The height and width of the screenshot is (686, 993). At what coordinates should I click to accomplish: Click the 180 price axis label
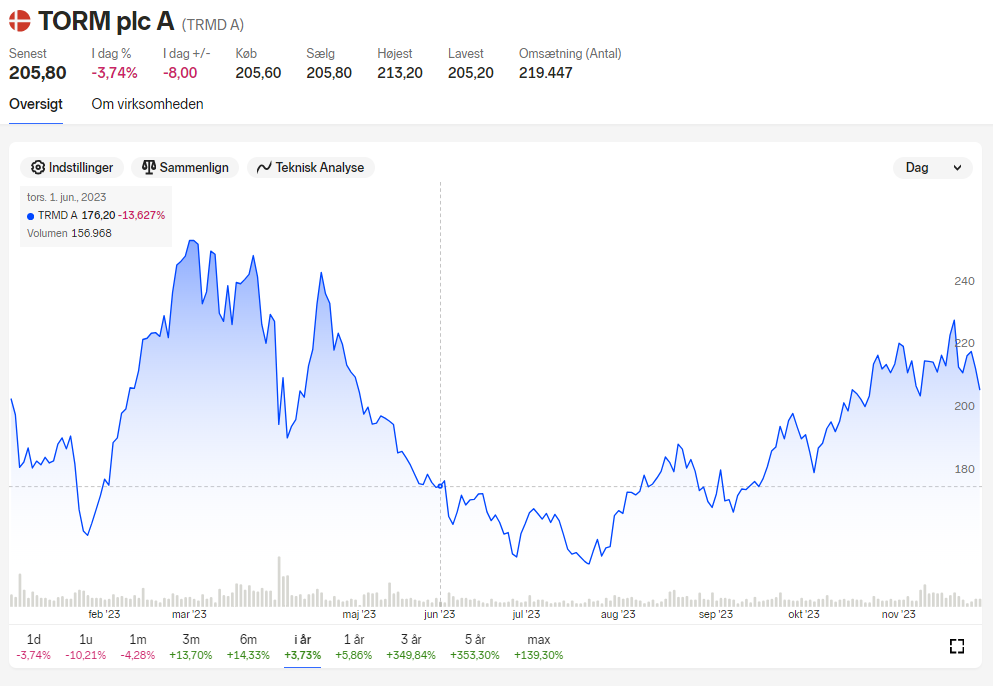(965, 469)
